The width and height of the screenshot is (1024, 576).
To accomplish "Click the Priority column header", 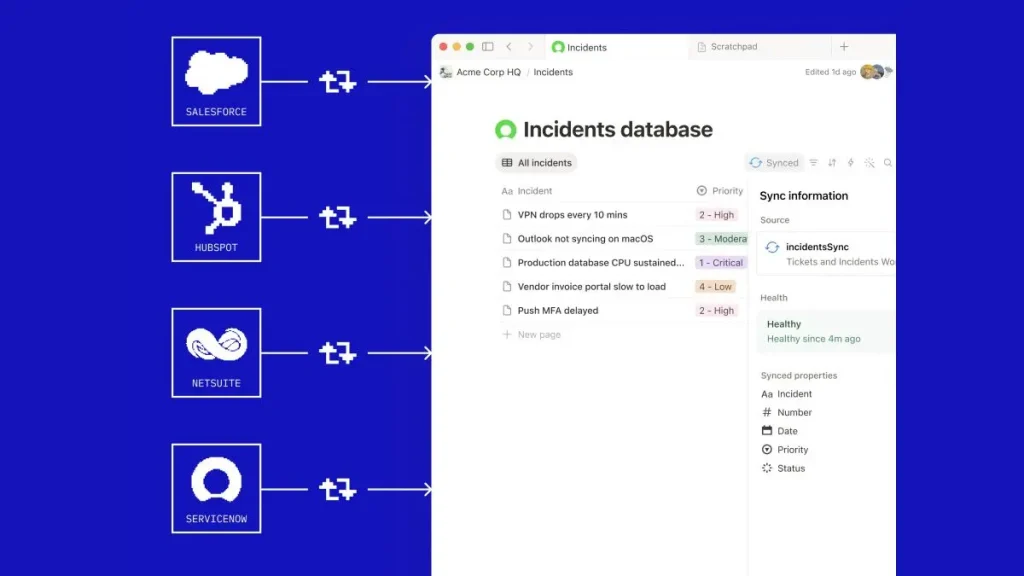I will coord(720,191).
